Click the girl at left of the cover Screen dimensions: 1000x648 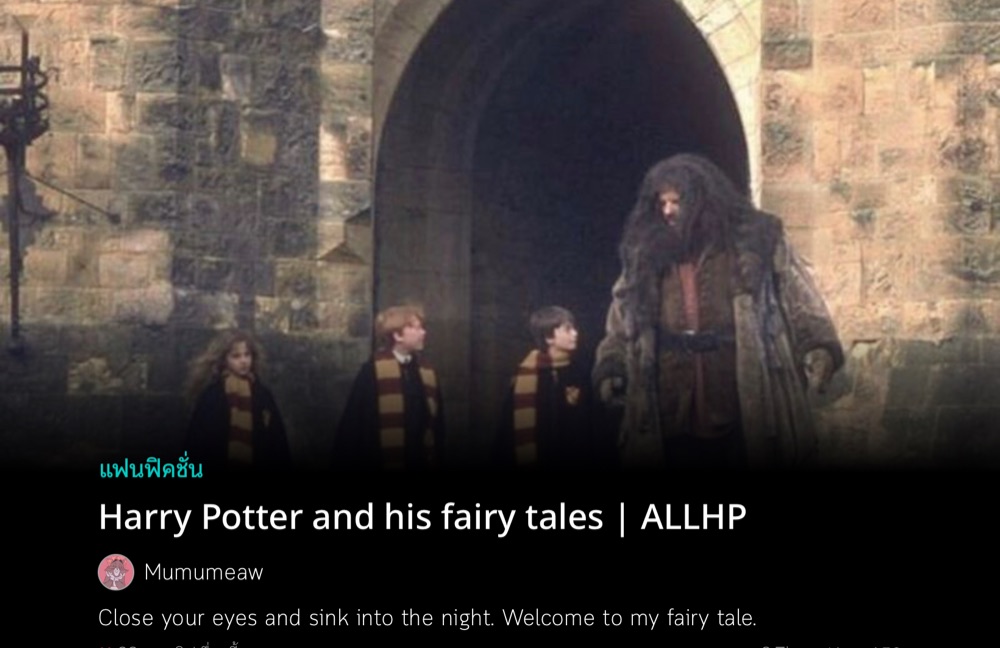click(237, 399)
